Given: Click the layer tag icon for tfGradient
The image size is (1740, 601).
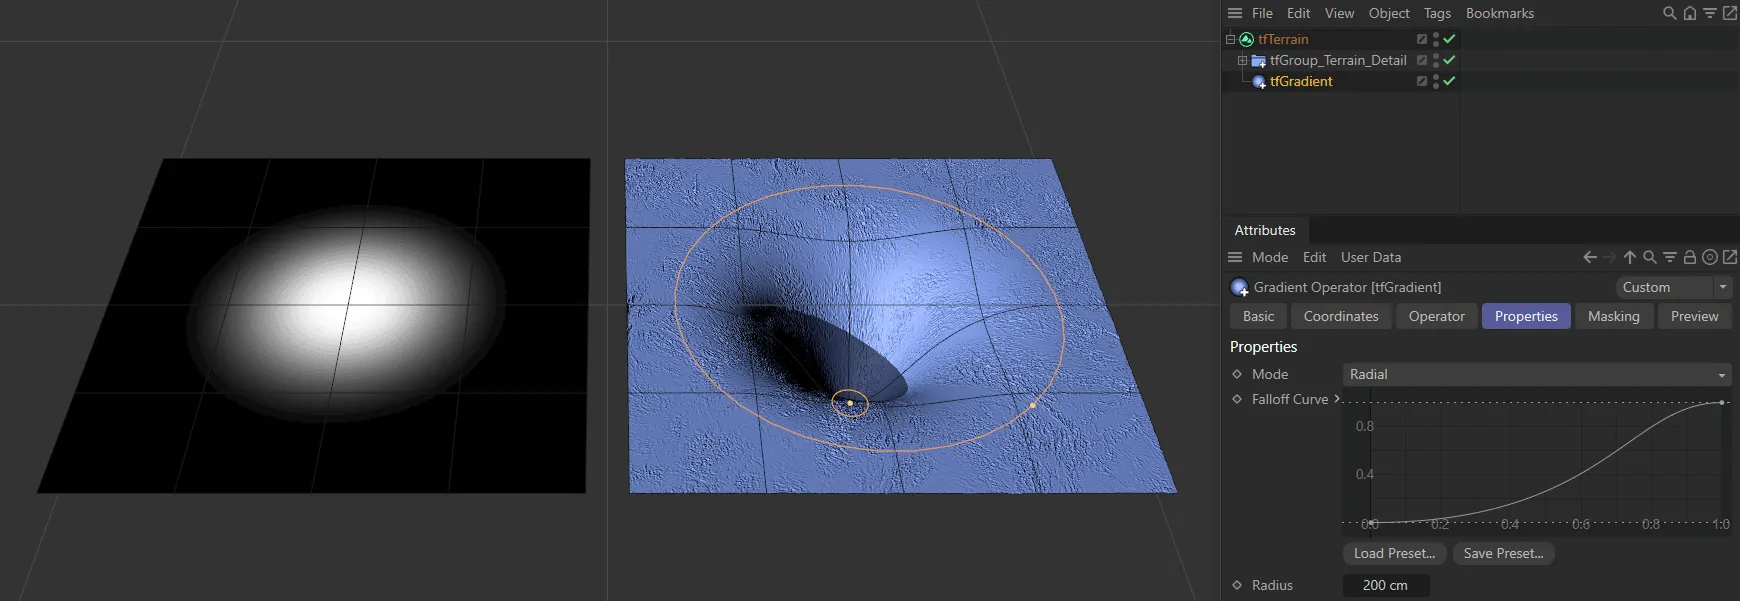Looking at the screenshot, I should click(1422, 81).
